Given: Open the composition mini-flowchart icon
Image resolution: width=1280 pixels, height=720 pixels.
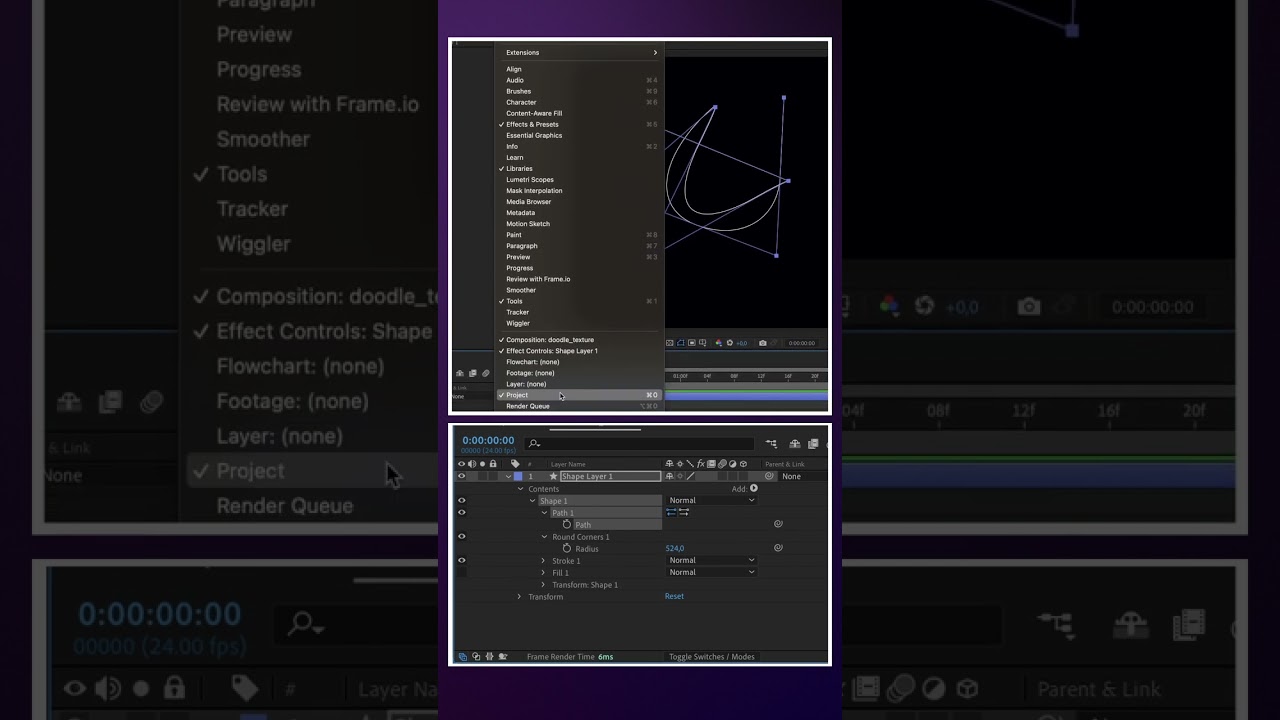Looking at the screenshot, I should (x=771, y=444).
